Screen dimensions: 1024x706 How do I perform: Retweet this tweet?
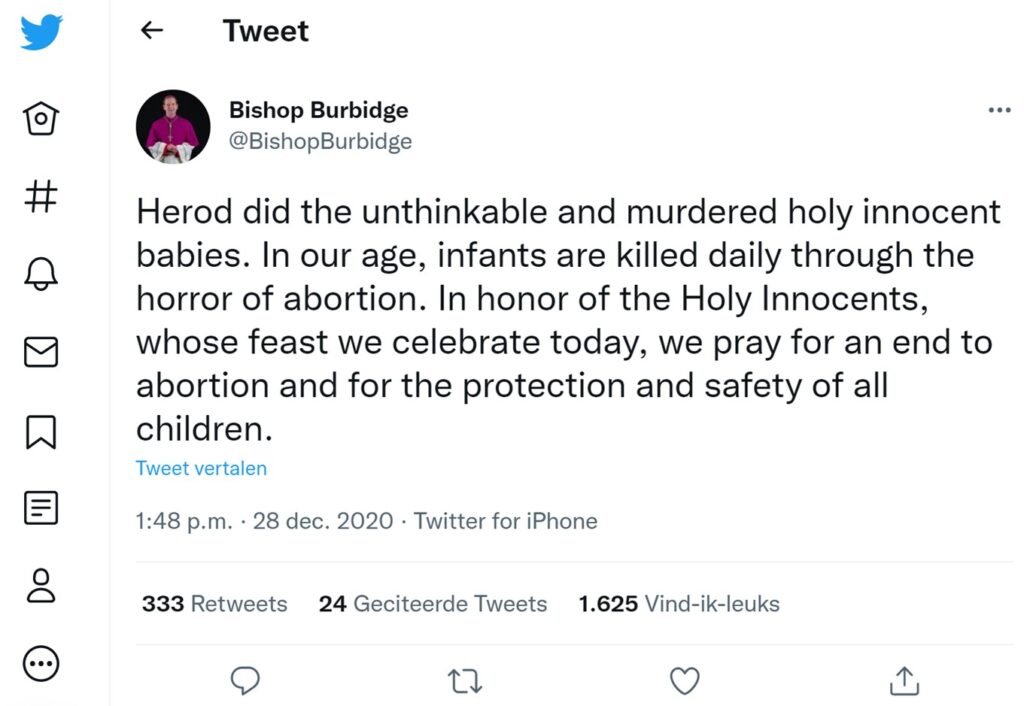click(x=465, y=681)
